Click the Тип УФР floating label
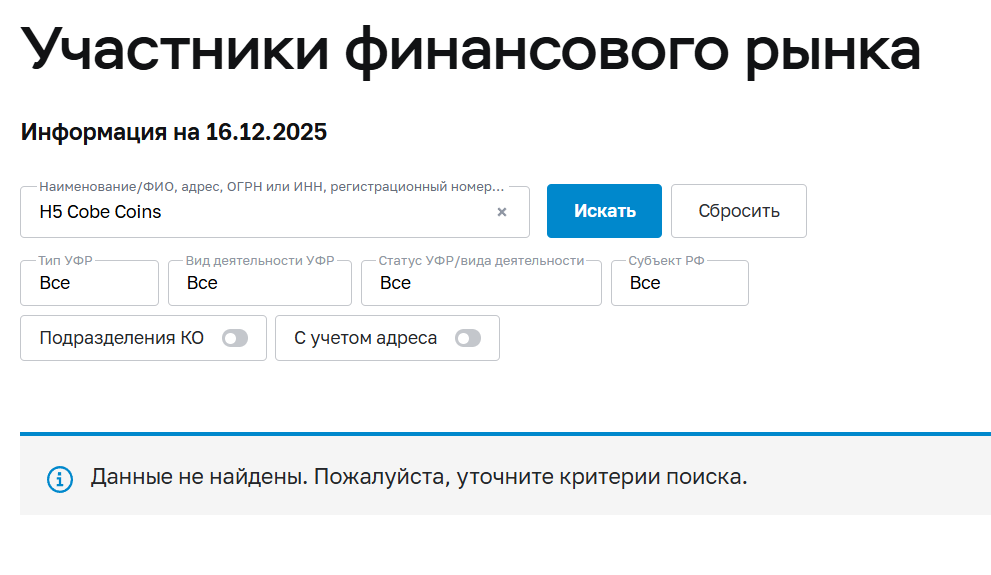The width and height of the screenshot is (991, 575). click(x=66, y=261)
